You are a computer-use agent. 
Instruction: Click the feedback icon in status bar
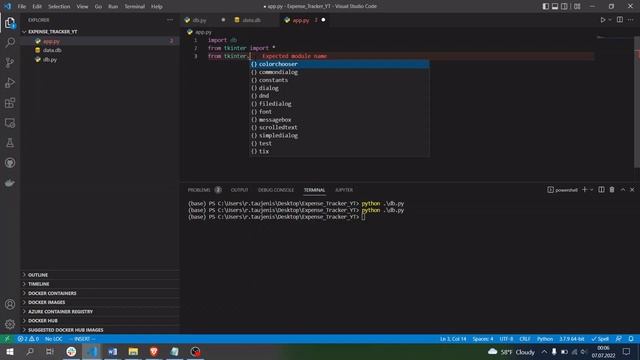pos(619,339)
